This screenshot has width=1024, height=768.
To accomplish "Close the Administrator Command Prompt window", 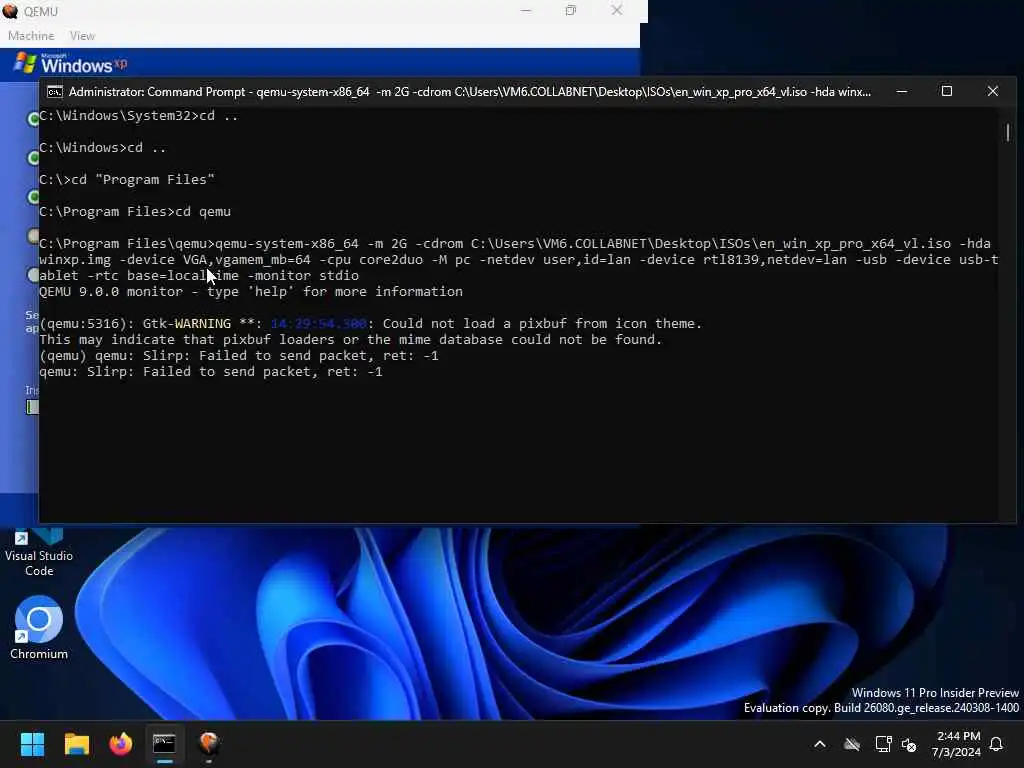I will pyautogui.click(x=992, y=92).
